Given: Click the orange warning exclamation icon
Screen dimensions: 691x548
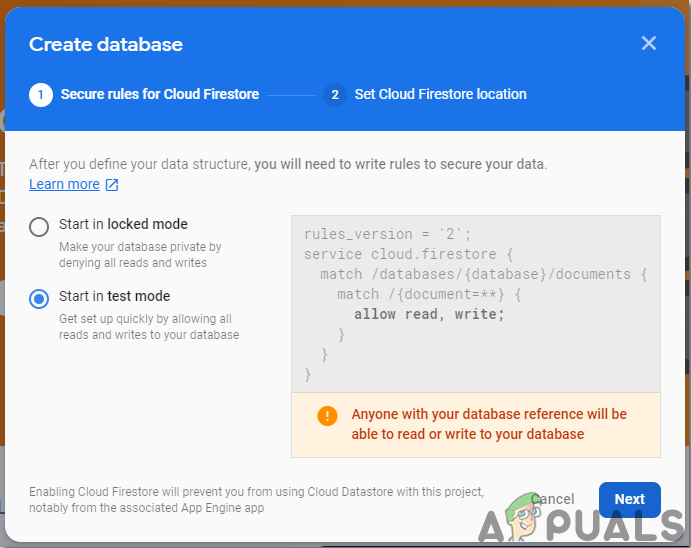Looking at the screenshot, I should pos(327,415).
